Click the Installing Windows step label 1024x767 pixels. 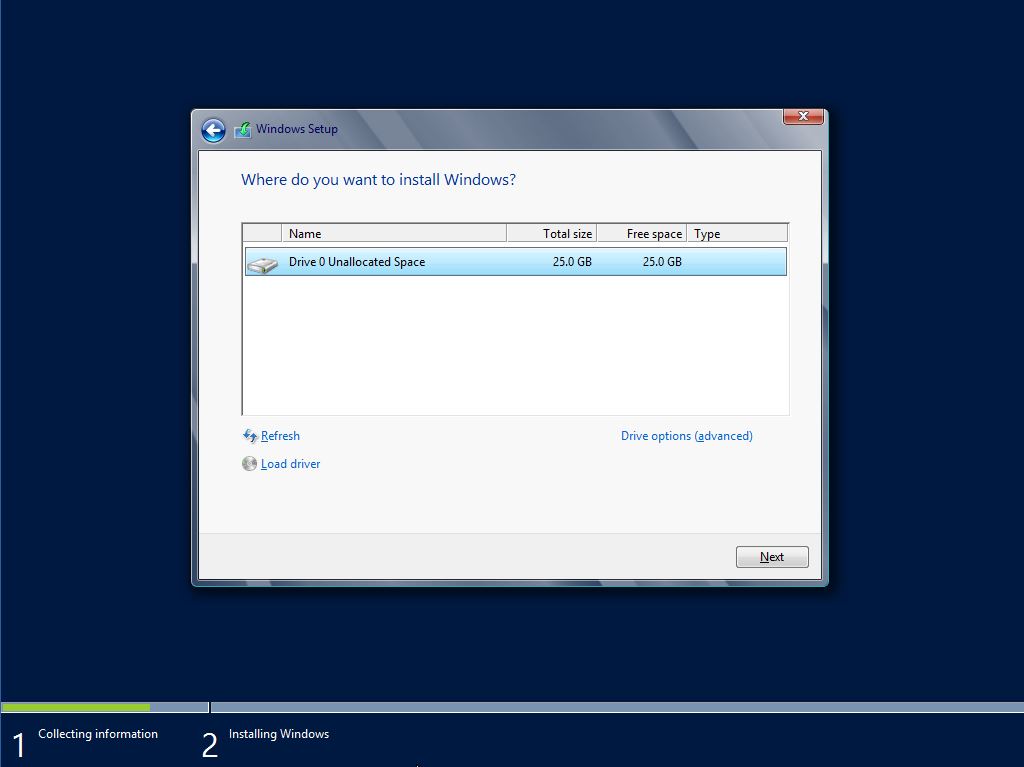pyautogui.click(x=279, y=734)
